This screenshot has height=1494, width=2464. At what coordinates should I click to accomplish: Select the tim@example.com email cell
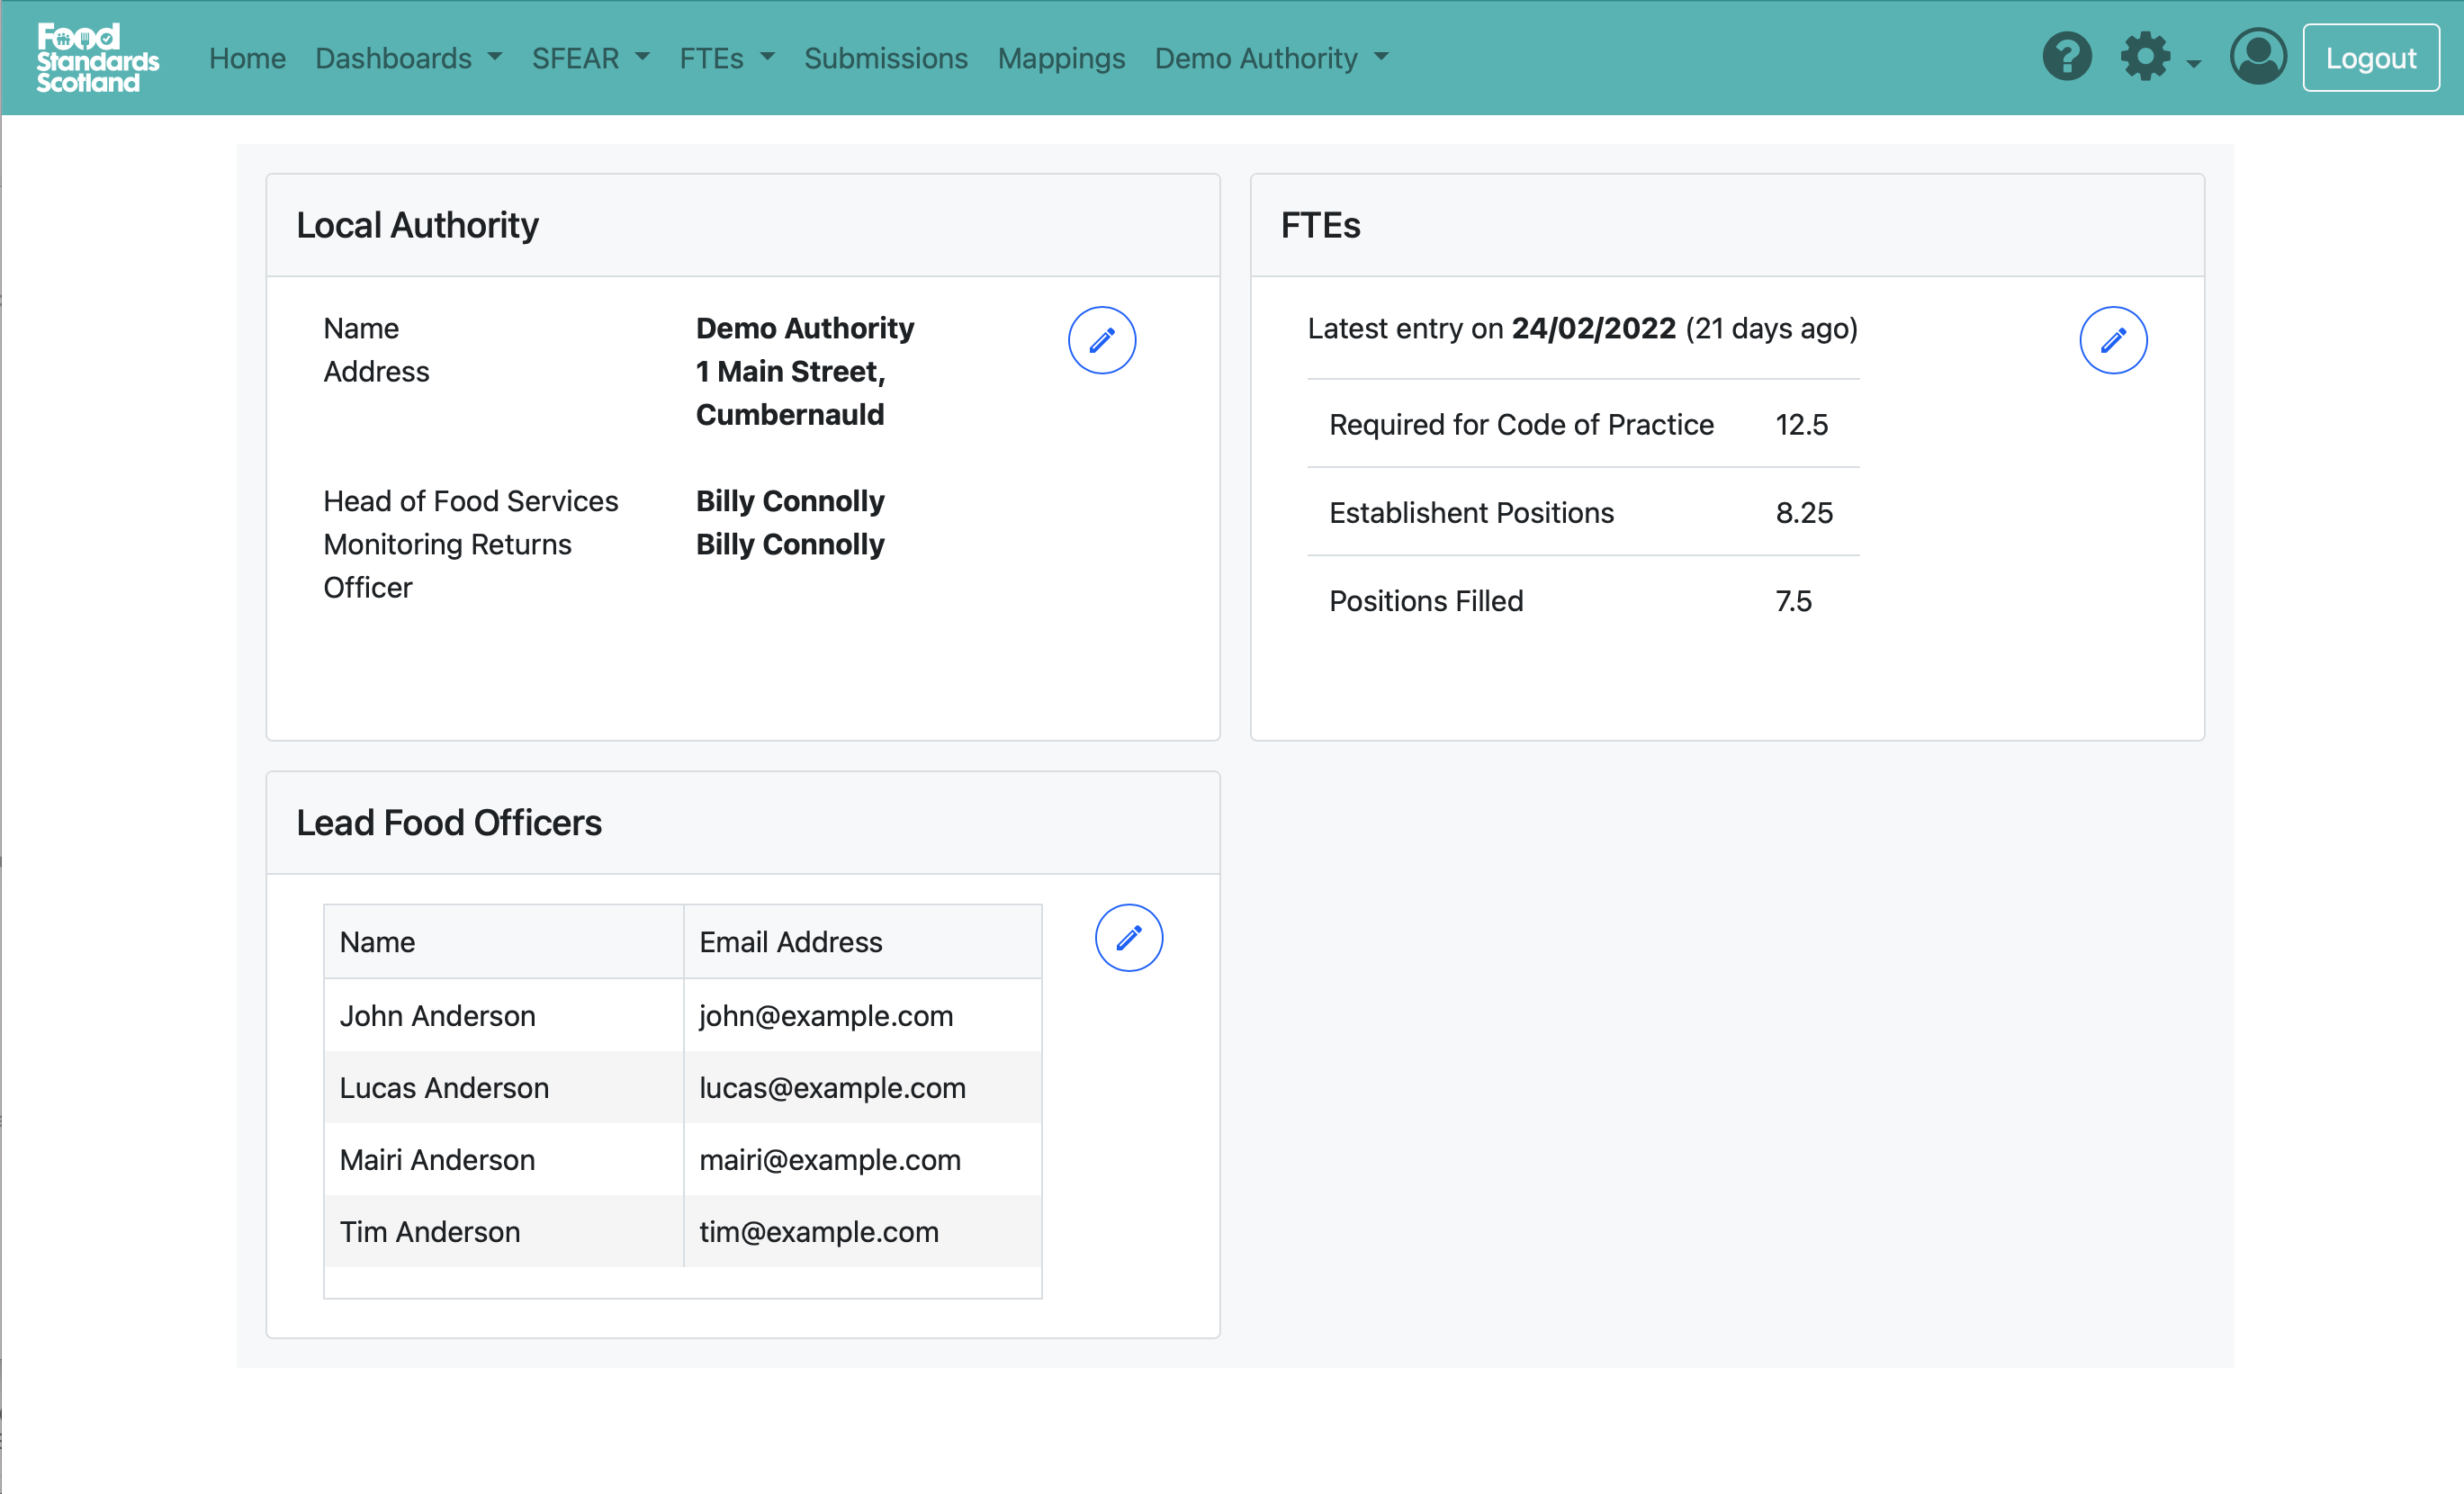[x=863, y=1231]
